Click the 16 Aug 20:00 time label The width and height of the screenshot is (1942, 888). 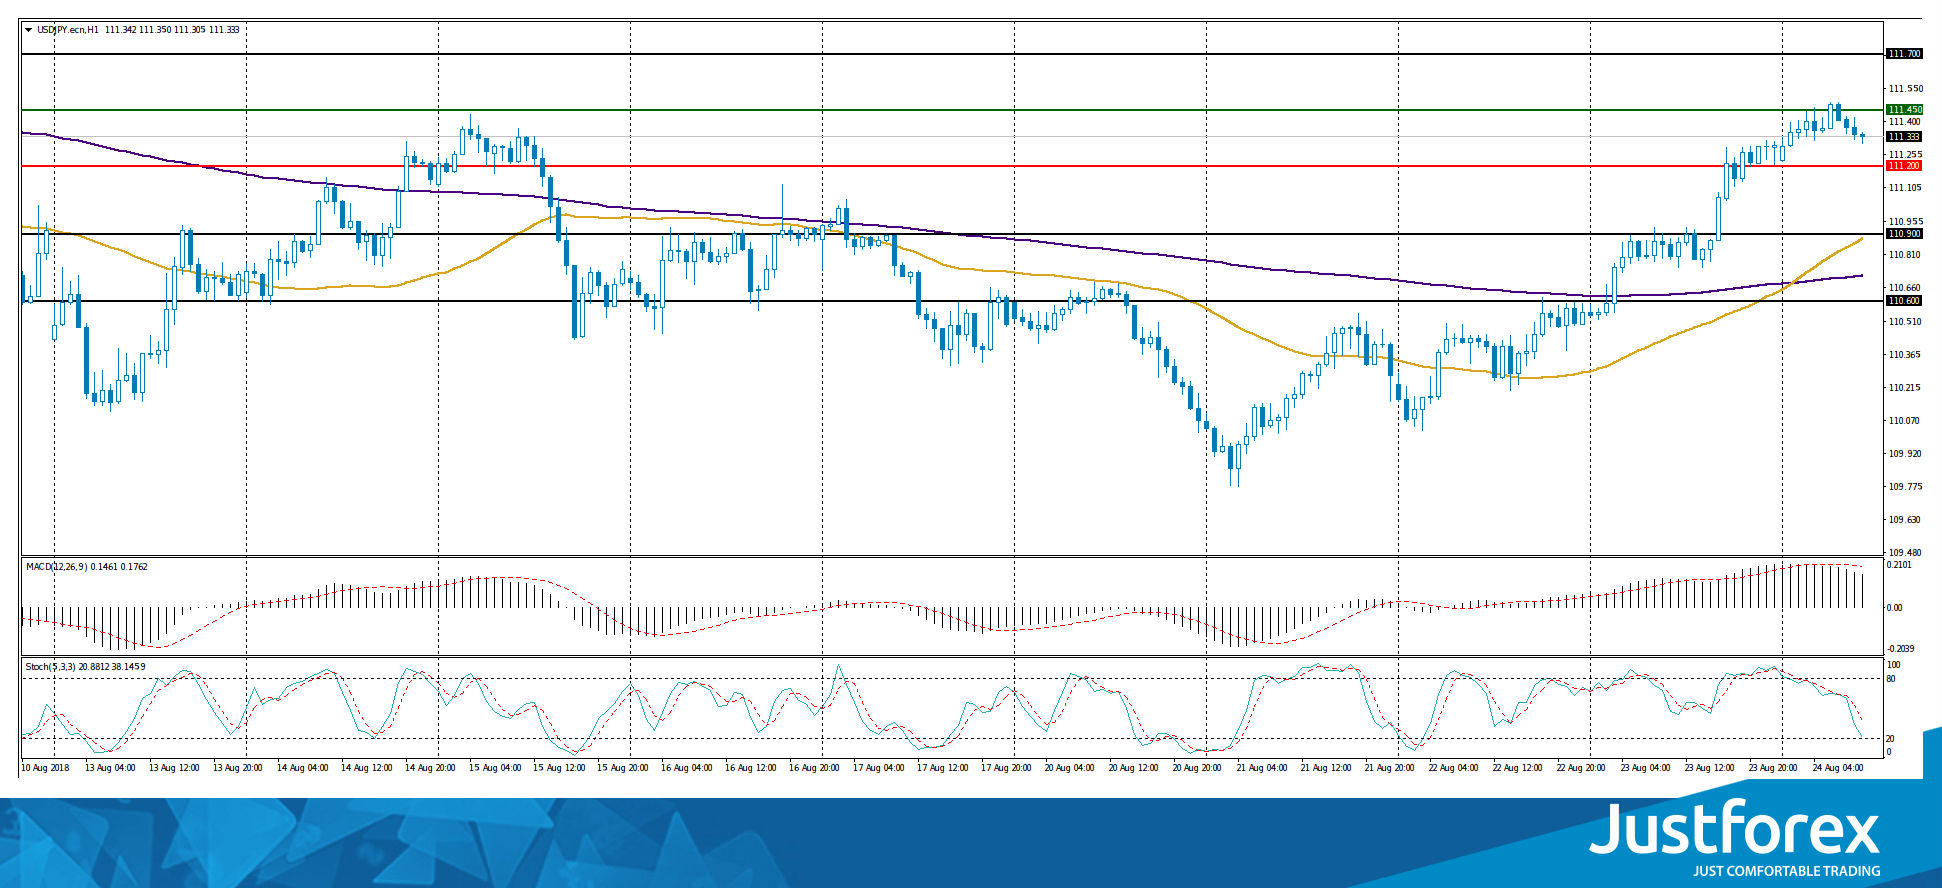pyautogui.click(x=814, y=768)
